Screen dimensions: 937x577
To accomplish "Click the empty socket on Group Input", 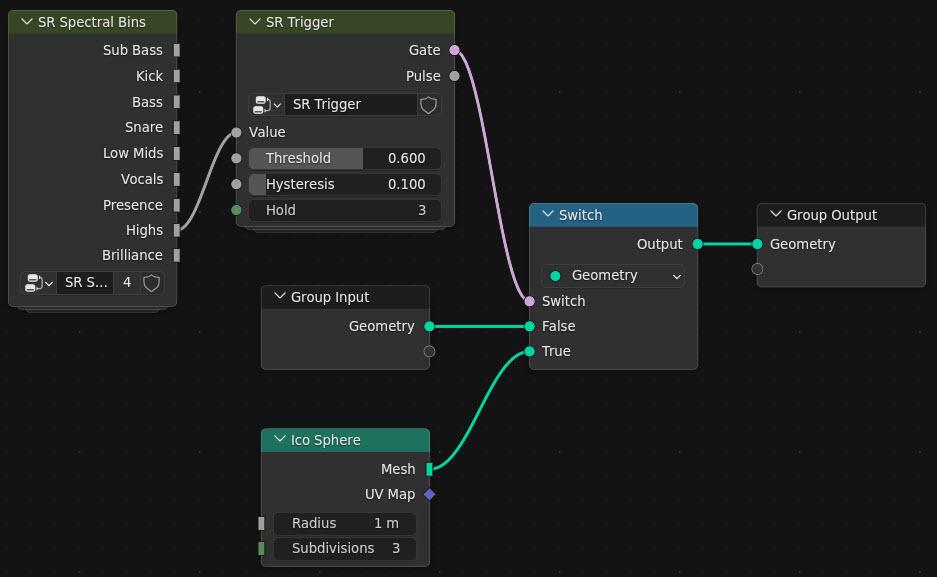I will [x=429, y=351].
